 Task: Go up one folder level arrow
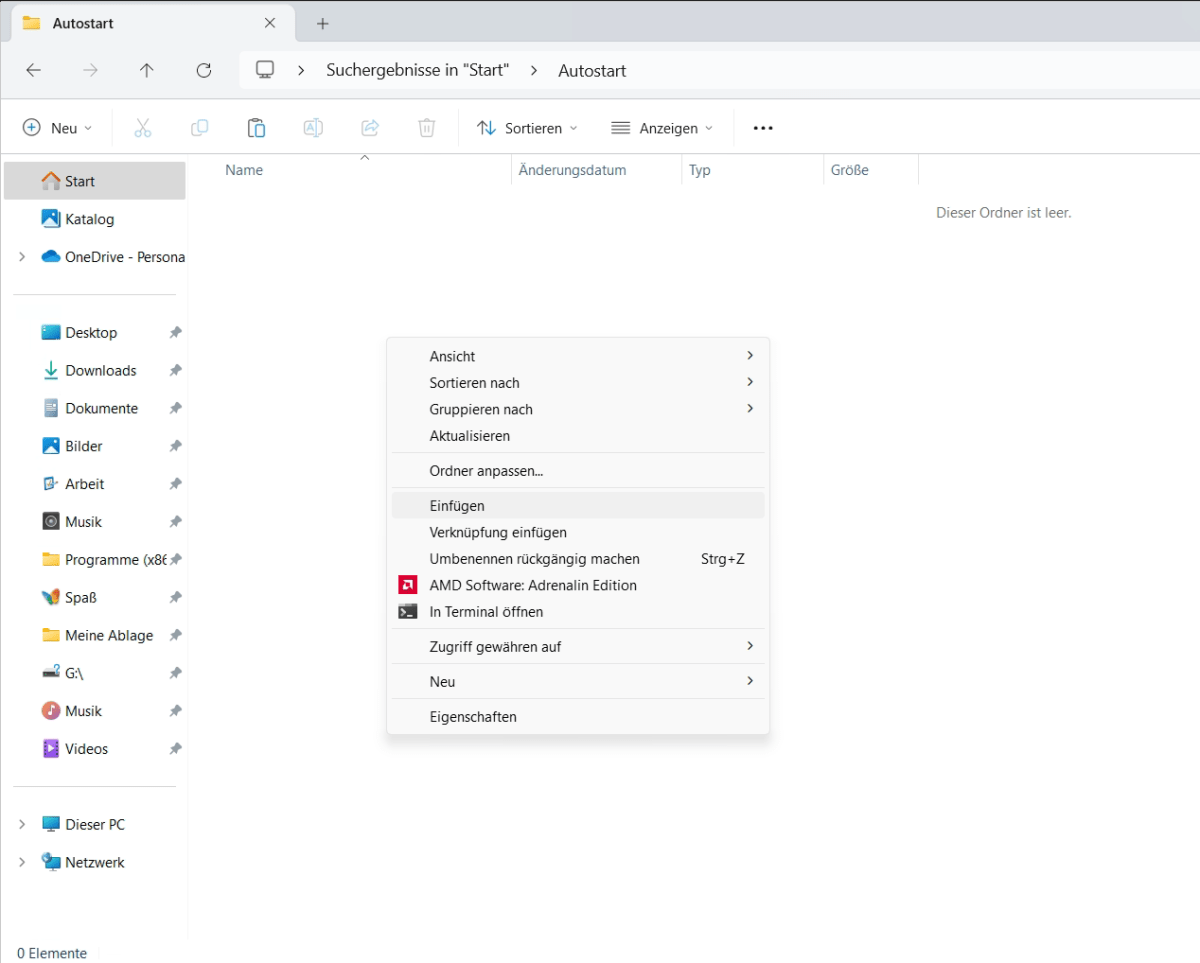147,70
